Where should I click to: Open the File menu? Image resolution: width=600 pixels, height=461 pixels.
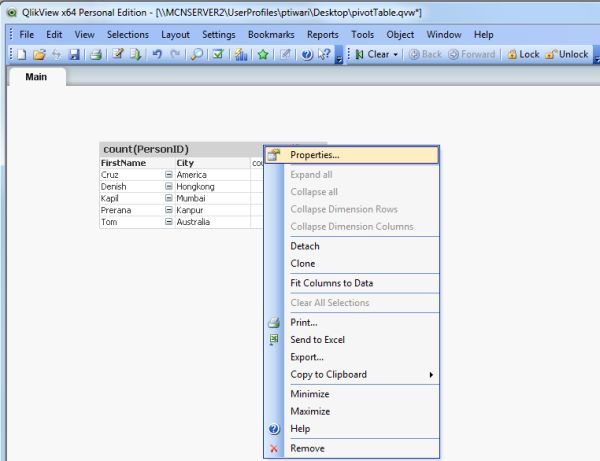coord(27,34)
